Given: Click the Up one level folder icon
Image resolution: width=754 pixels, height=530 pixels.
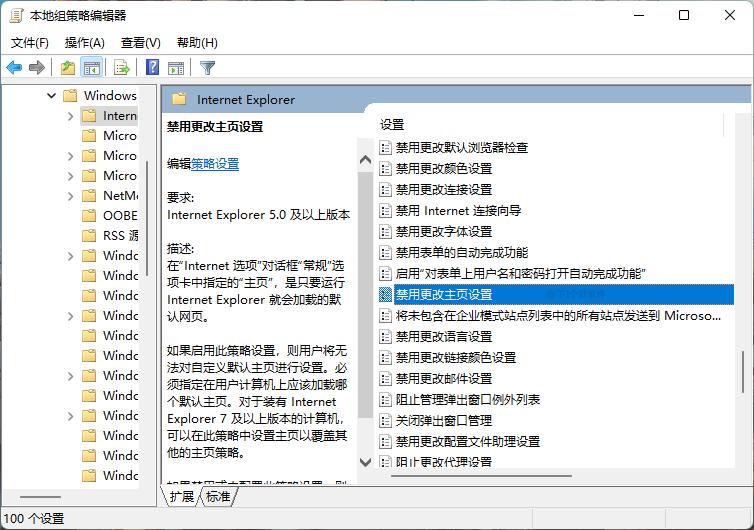Looking at the screenshot, I should (67, 68).
